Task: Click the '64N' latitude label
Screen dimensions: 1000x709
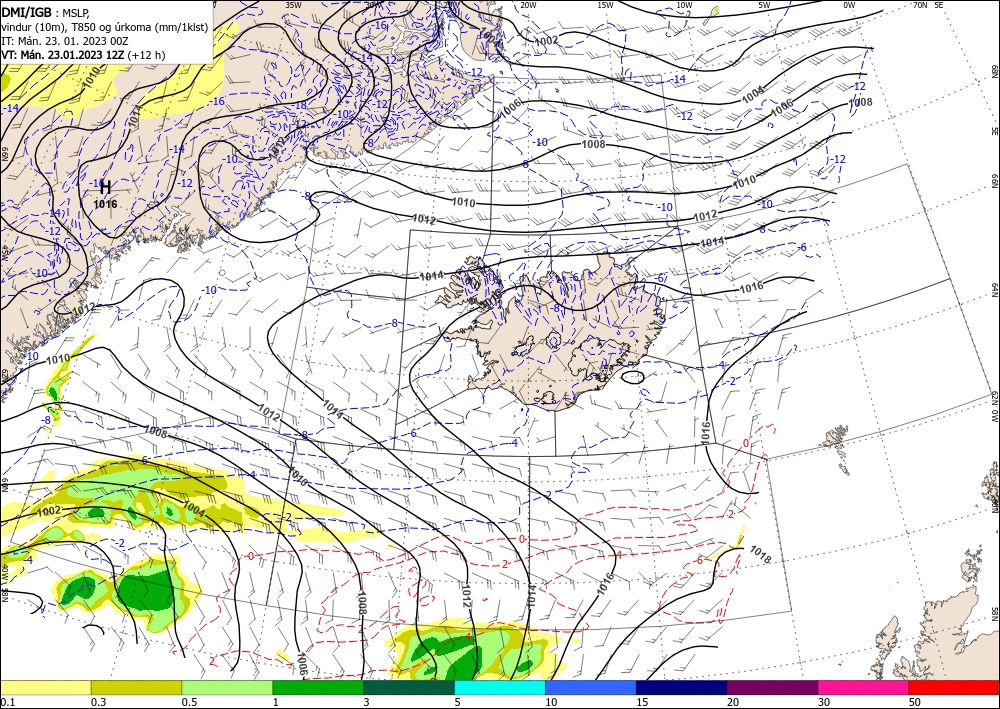Action: 994,290
